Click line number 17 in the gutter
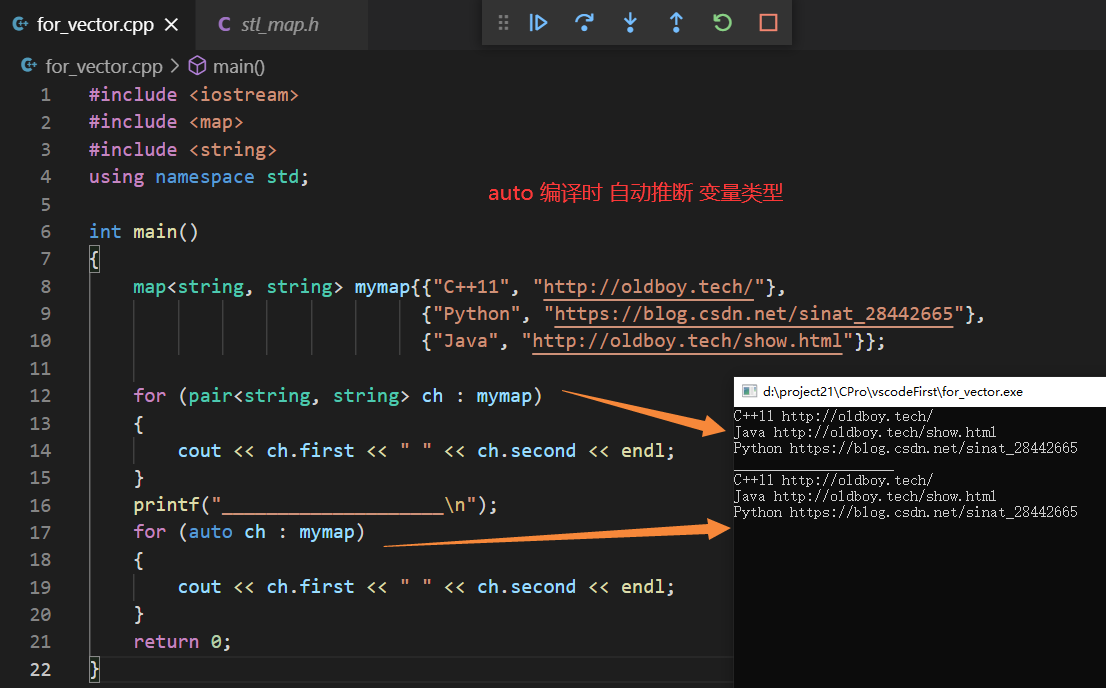The width and height of the screenshot is (1106, 688). pyautogui.click(x=40, y=532)
